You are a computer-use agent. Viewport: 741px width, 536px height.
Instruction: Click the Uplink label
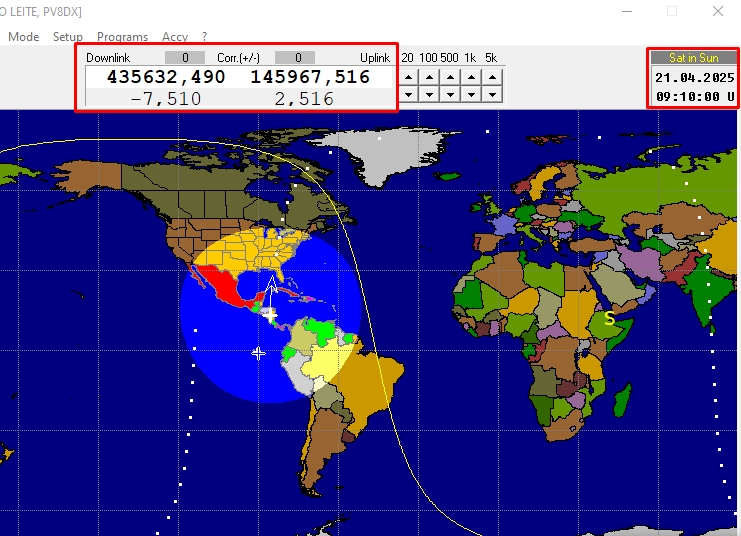(375, 58)
